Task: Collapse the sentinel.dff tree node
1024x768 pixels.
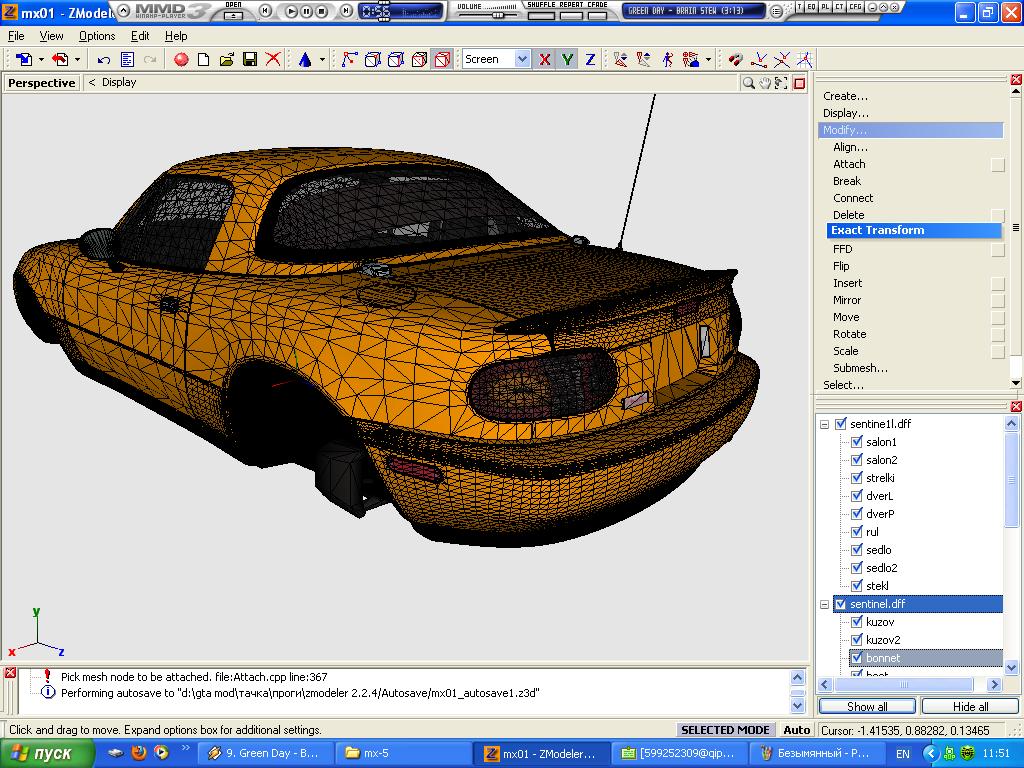Action: 825,604
